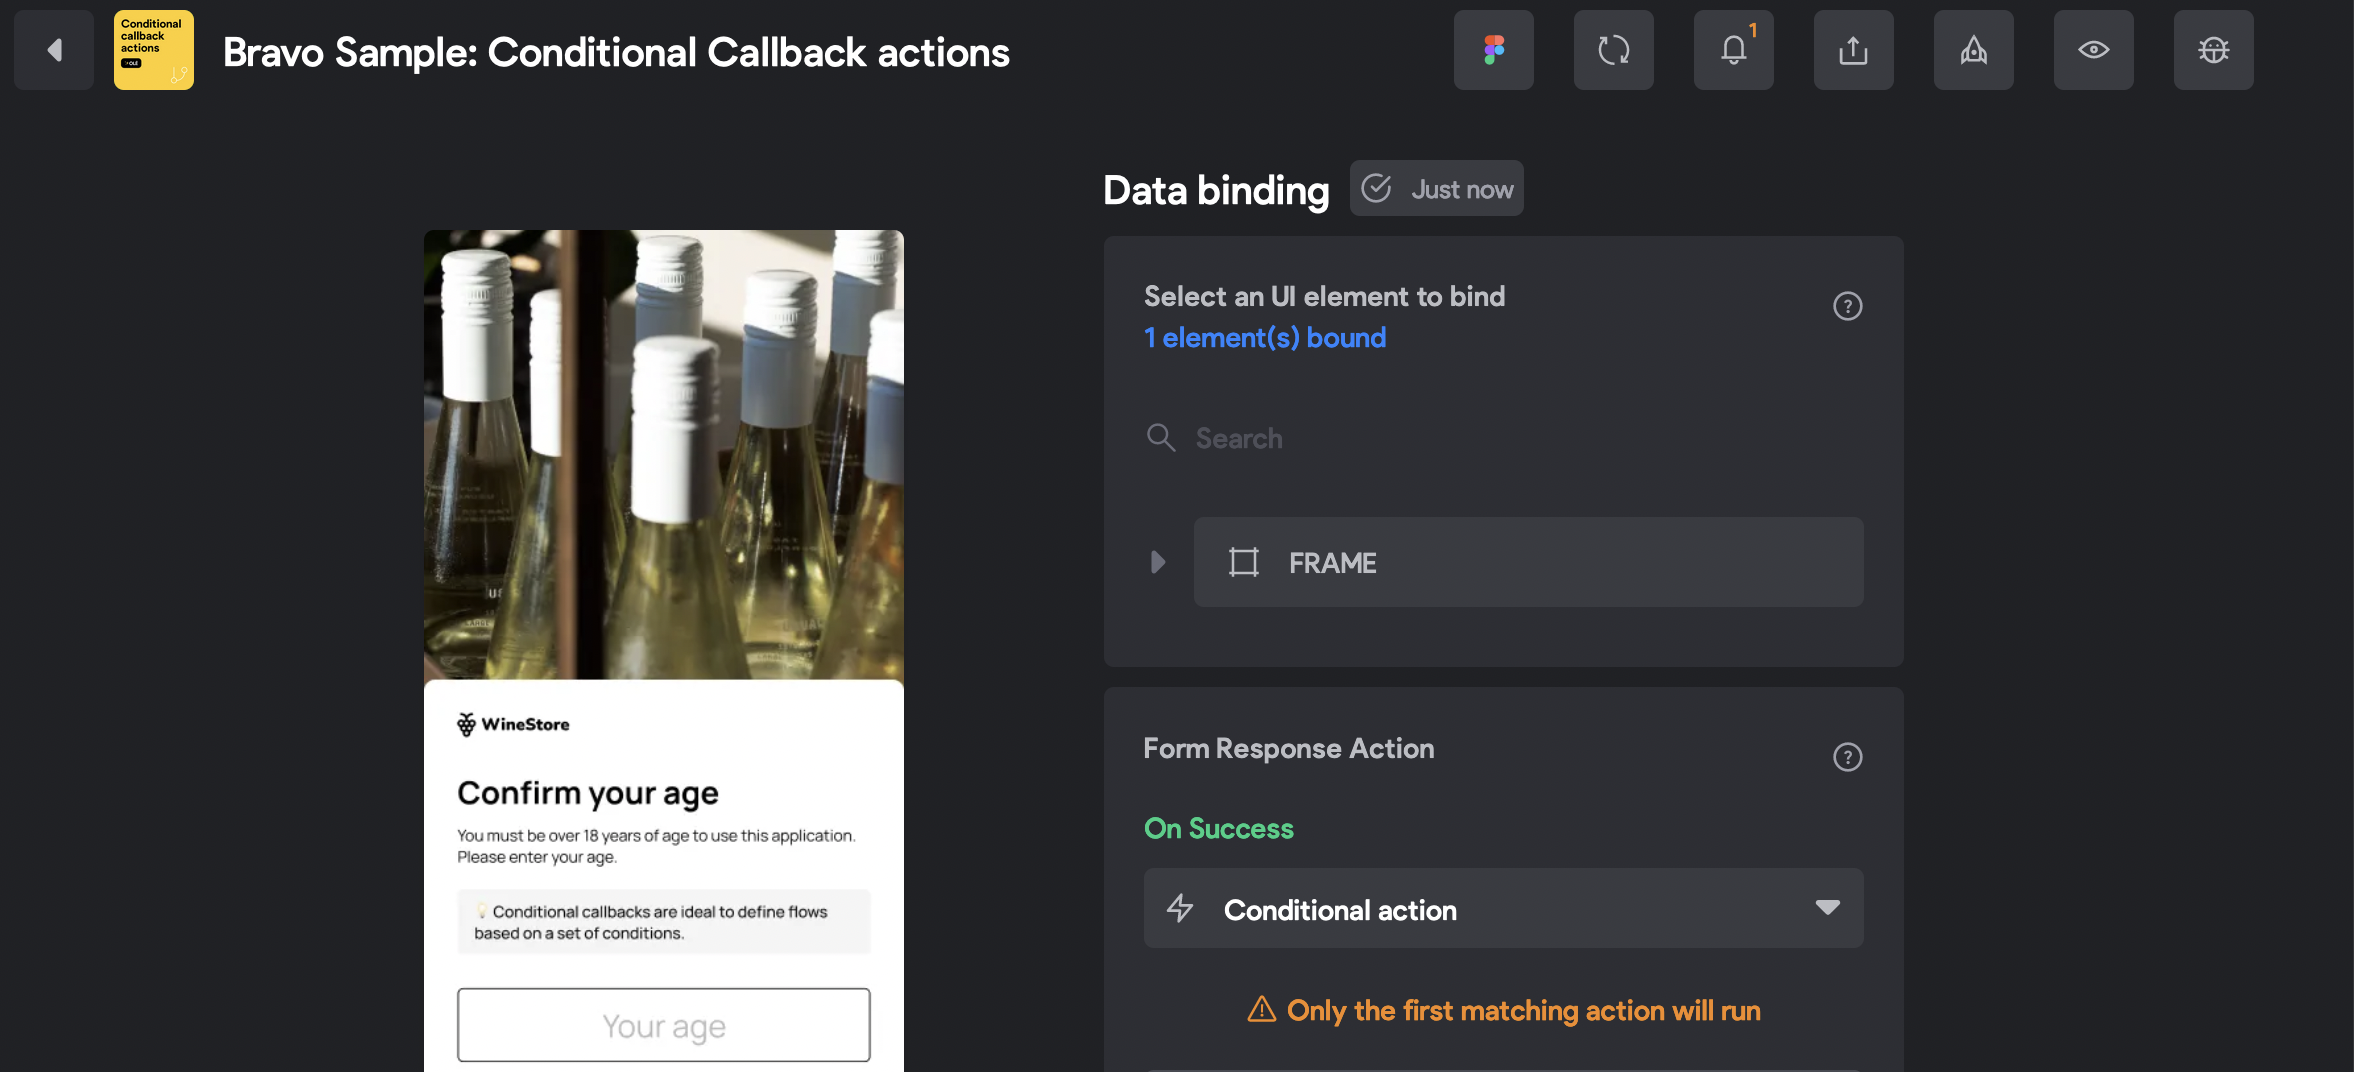Screen dimensions: 2354x1072
Task: Click the rocket publish icon
Action: click(x=1973, y=50)
